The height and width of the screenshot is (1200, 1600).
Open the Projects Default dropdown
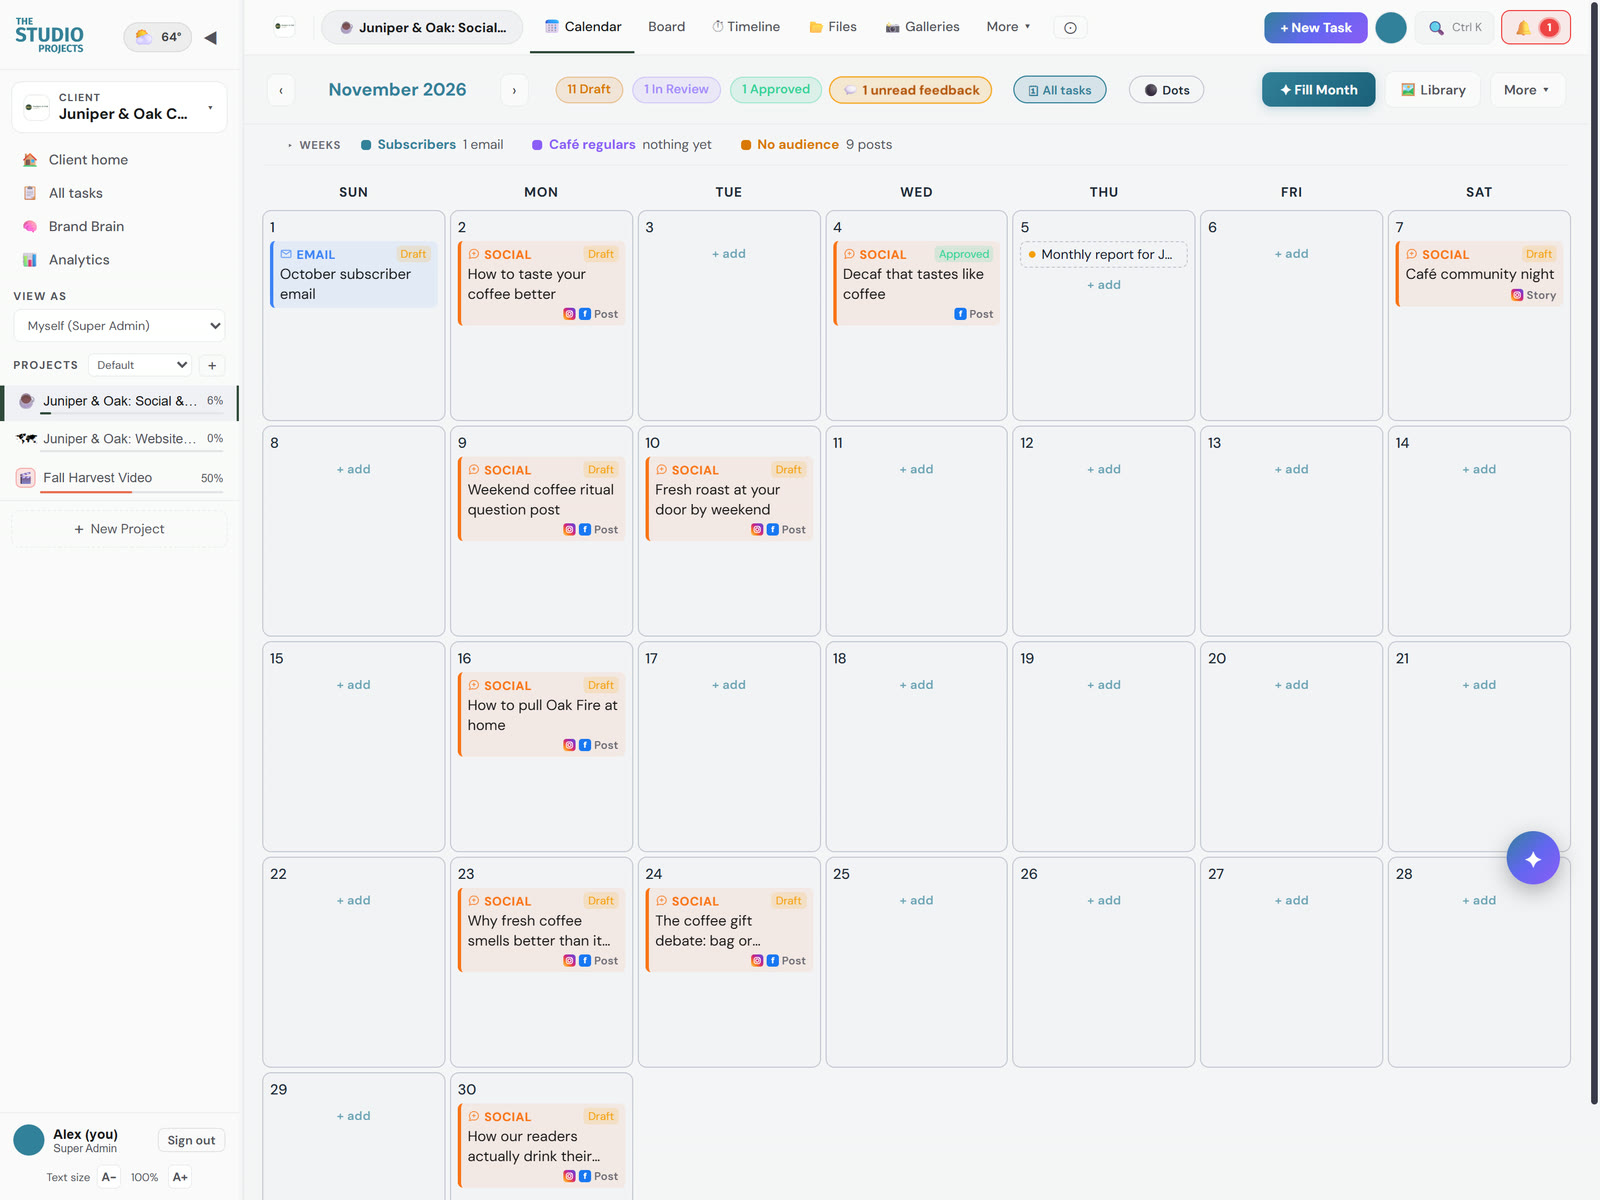click(x=140, y=366)
